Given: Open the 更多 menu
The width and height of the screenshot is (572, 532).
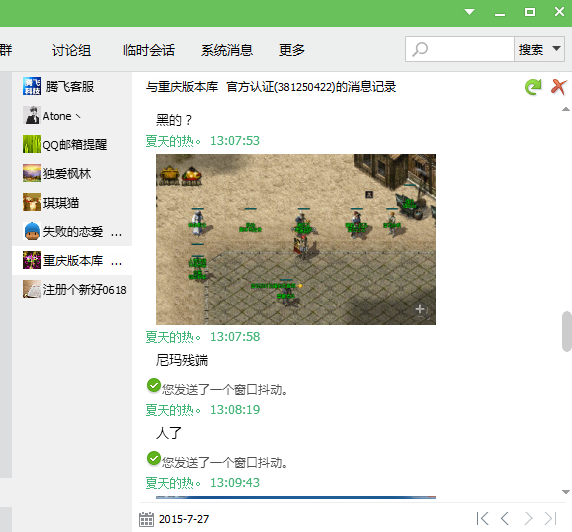Looking at the screenshot, I should (291, 50).
